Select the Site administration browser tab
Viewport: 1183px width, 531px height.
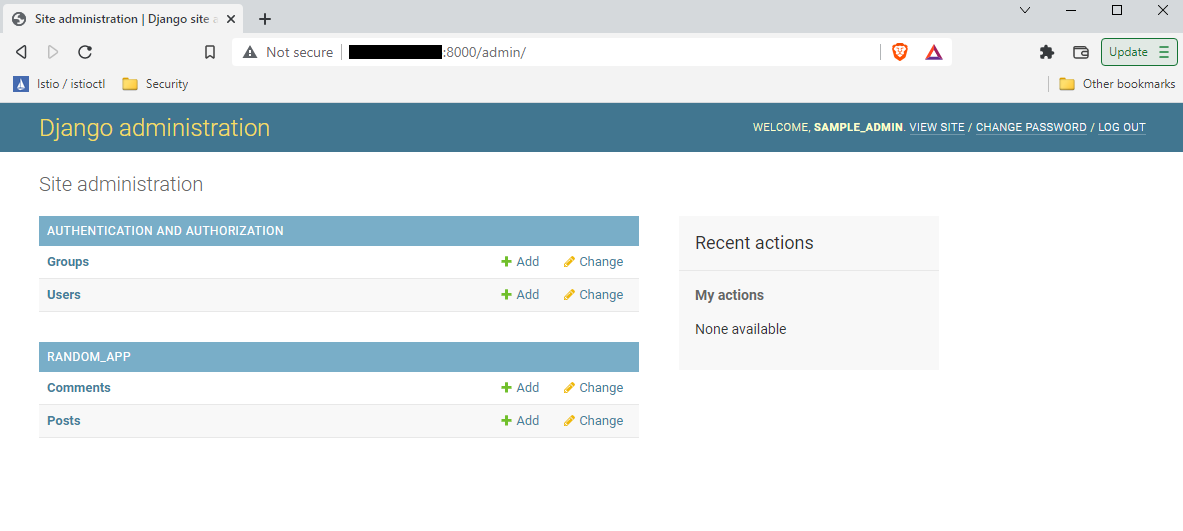pyautogui.click(x=123, y=19)
